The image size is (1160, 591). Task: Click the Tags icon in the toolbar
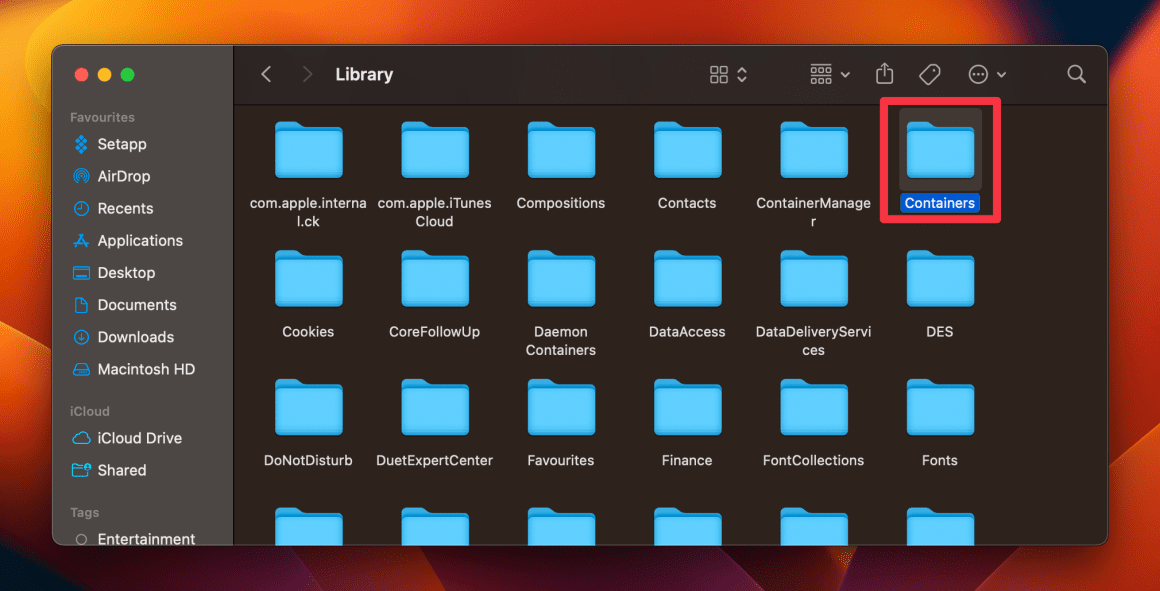tap(929, 73)
